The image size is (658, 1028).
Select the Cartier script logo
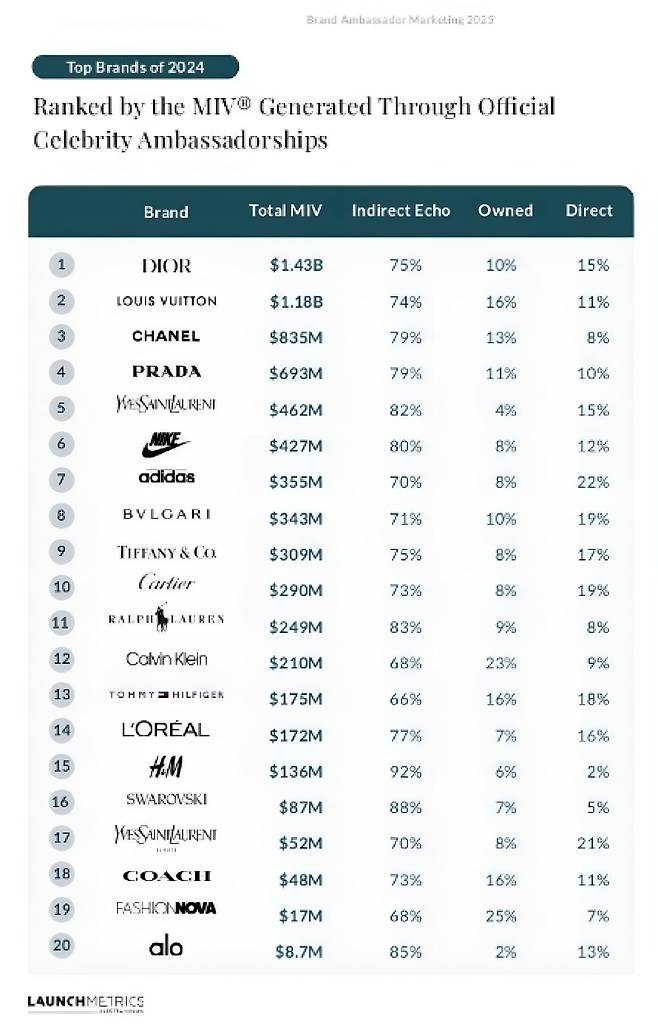pos(166,583)
